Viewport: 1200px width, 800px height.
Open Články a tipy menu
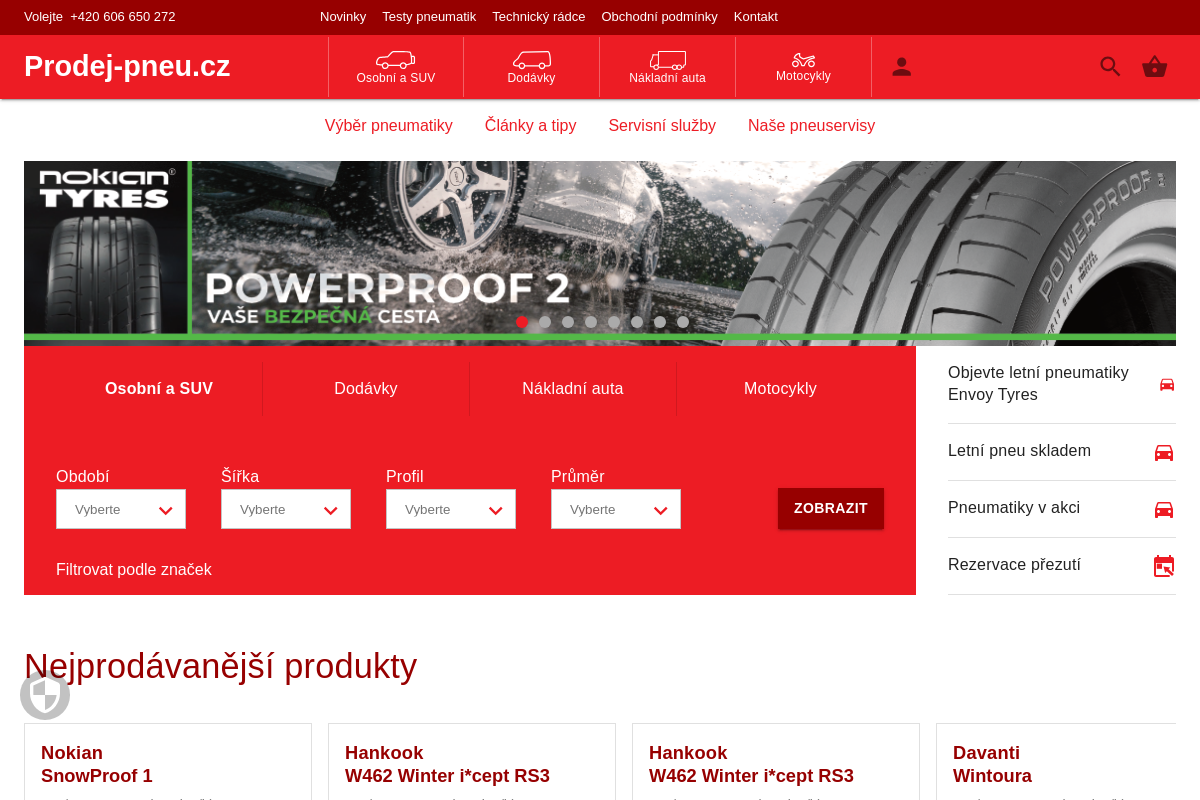531,125
